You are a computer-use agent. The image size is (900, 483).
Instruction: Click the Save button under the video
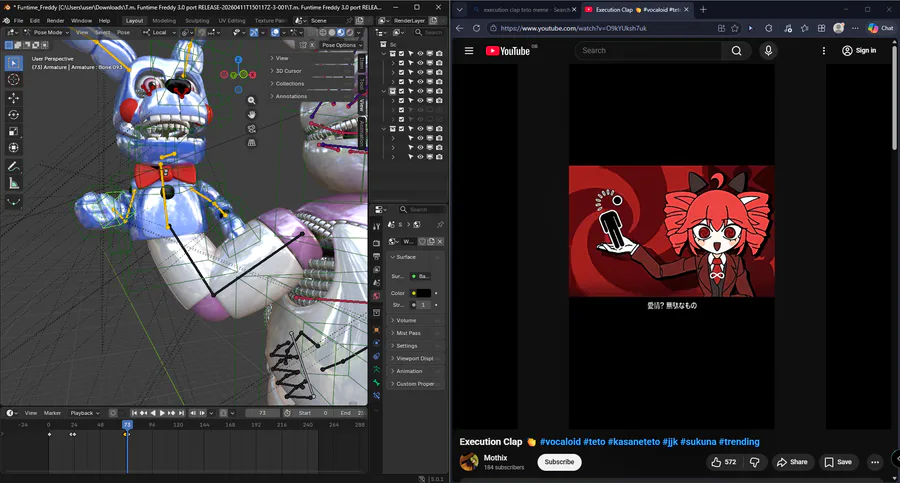[839, 462]
